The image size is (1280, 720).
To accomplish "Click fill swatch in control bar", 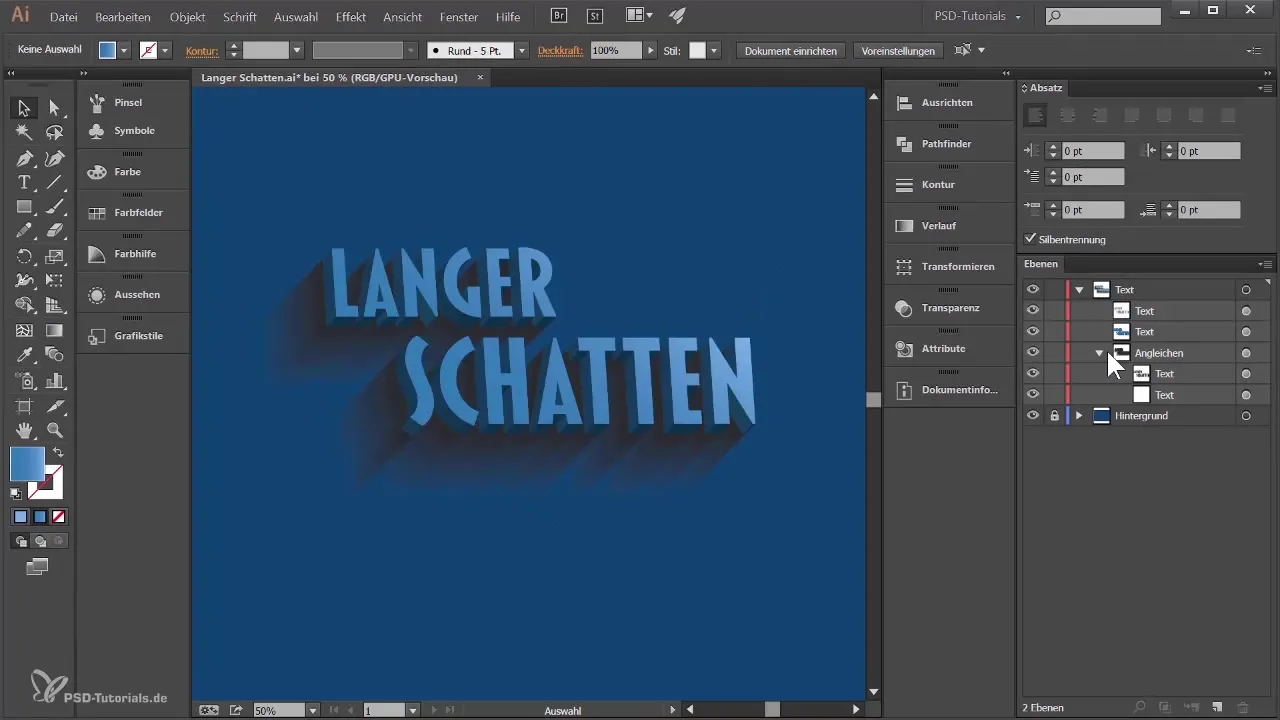I will point(108,50).
